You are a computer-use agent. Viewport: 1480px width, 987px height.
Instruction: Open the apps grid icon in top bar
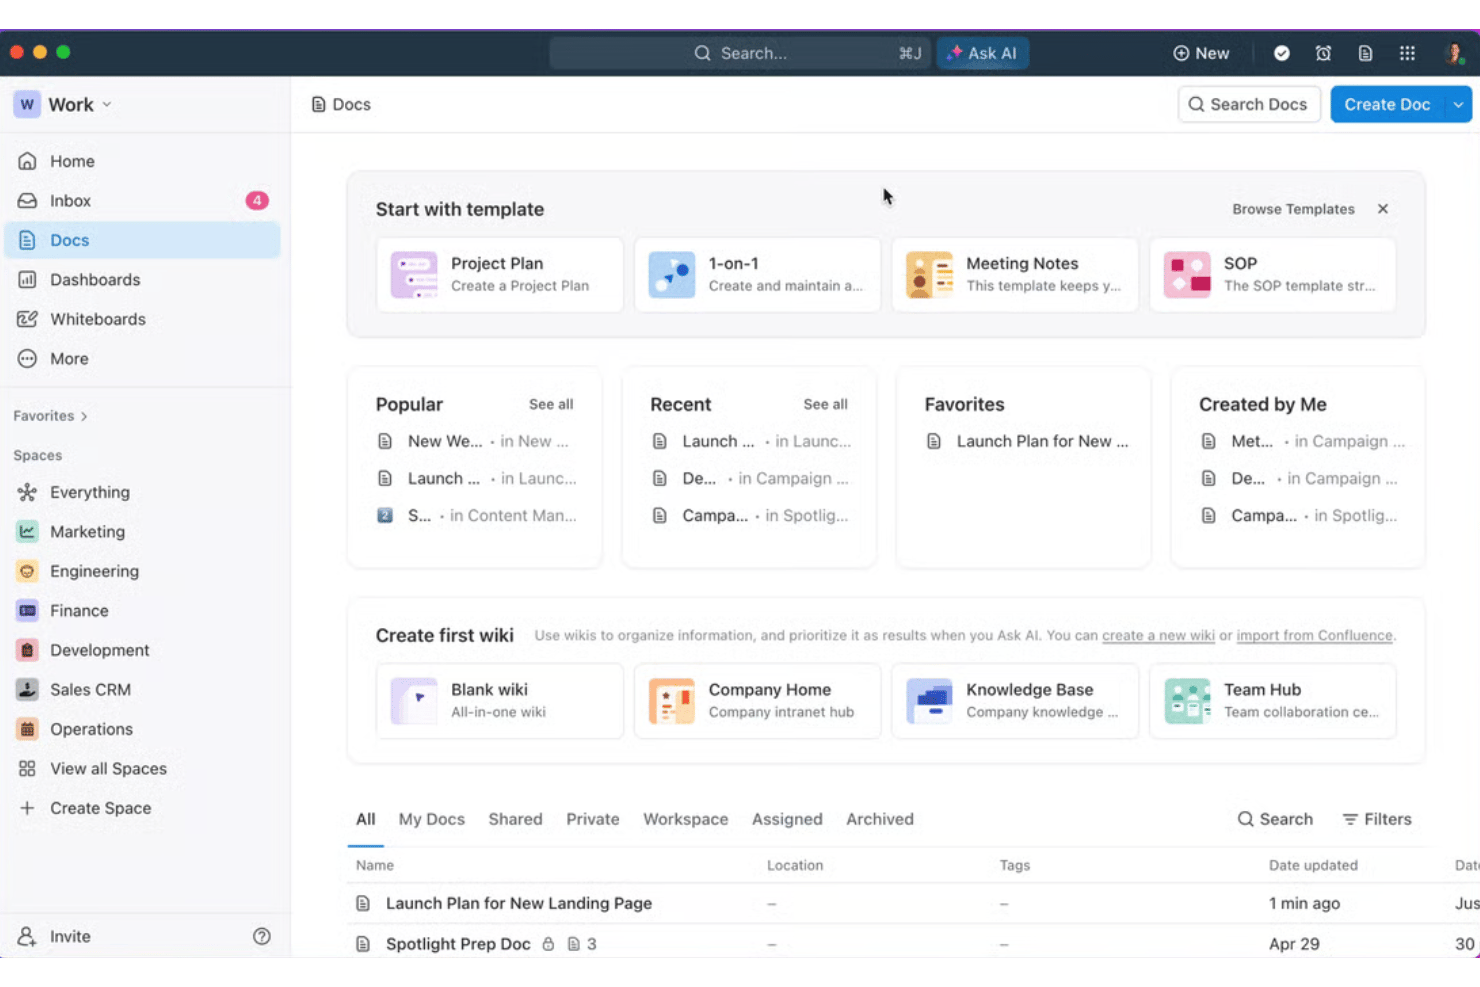(x=1407, y=53)
